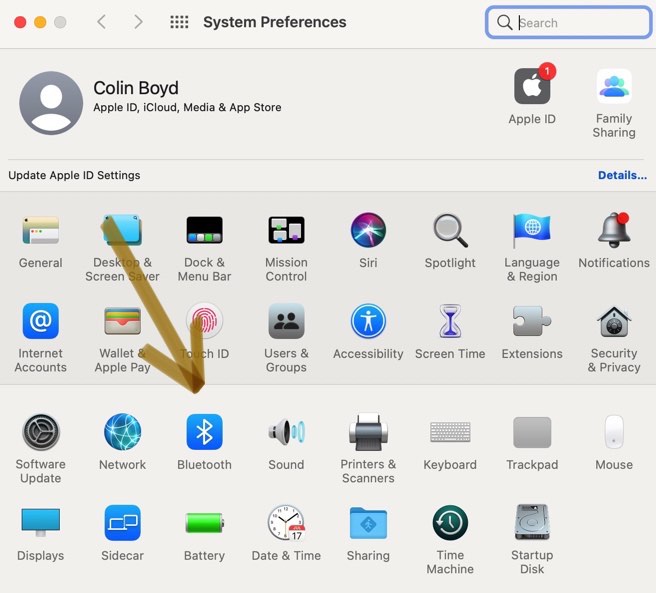The width and height of the screenshot is (656, 593).
Task: Open the Siri preference pane
Action: (368, 231)
